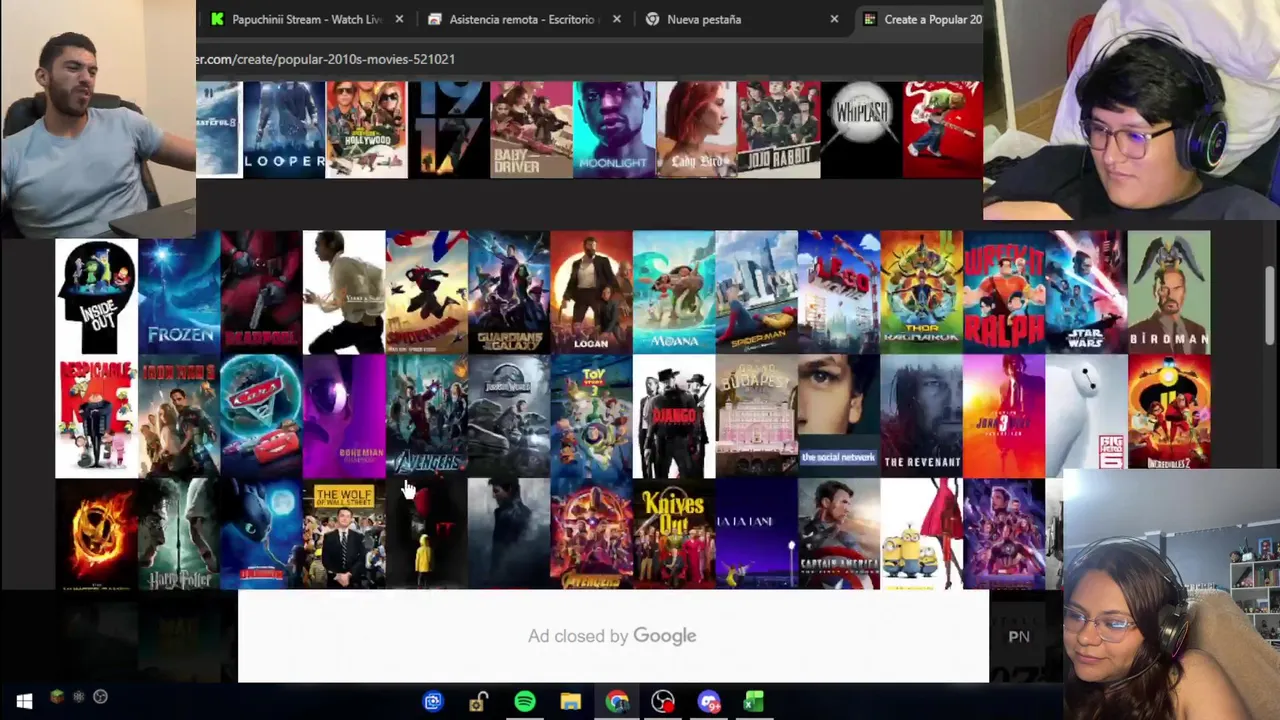Open Spotify from the taskbar
The height and width of the screenshot is (720, 1280).
[x=525, y=702]
